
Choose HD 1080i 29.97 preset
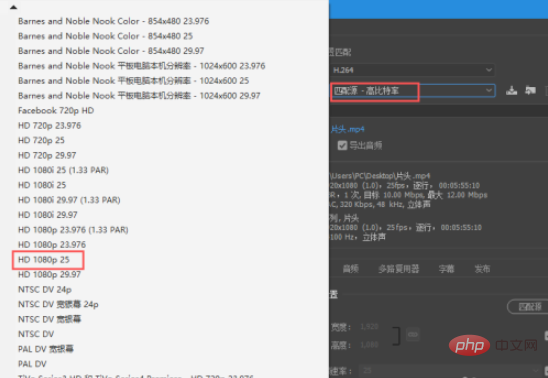[x=48, y=215]
